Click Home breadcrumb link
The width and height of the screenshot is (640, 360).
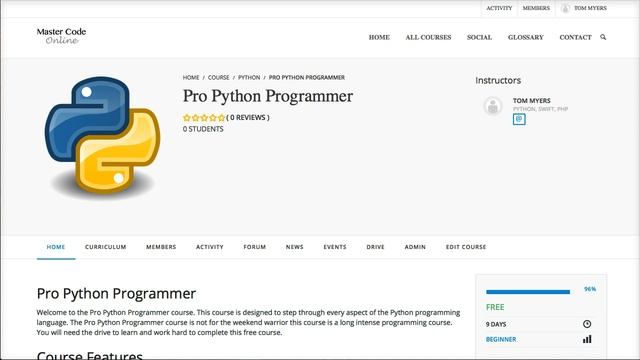(191, 78)
